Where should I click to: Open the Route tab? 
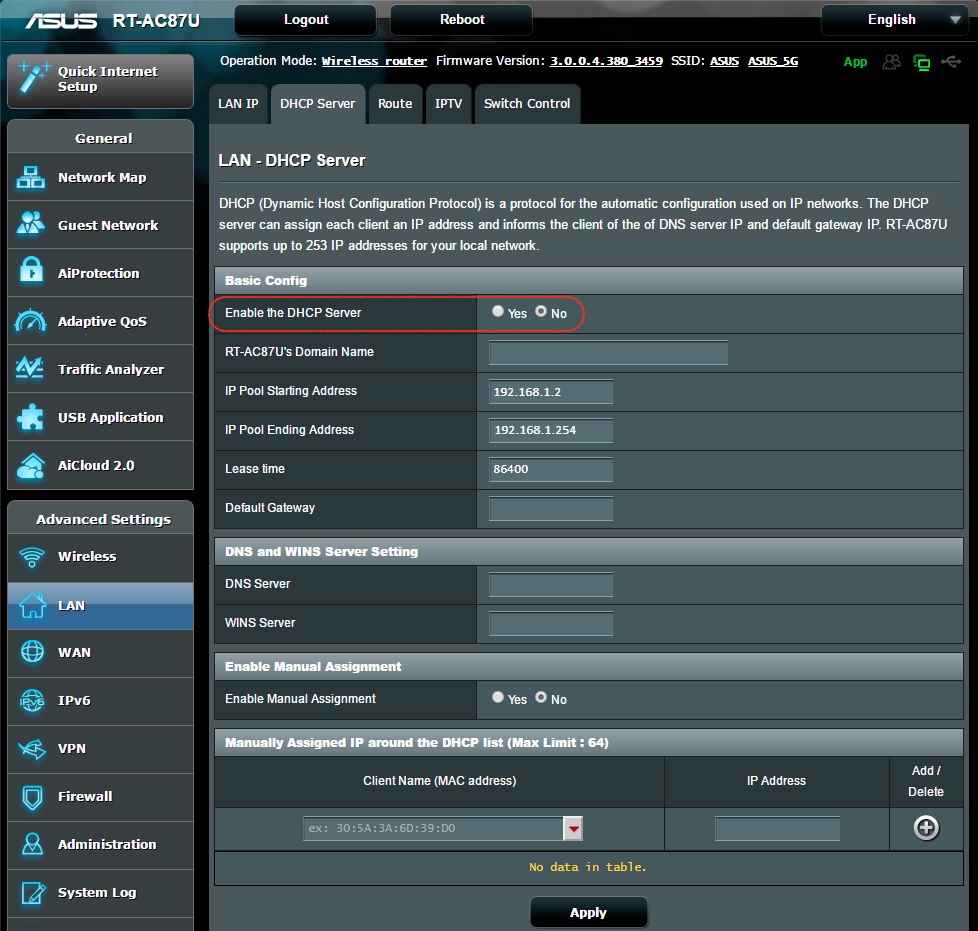(395, 104)
